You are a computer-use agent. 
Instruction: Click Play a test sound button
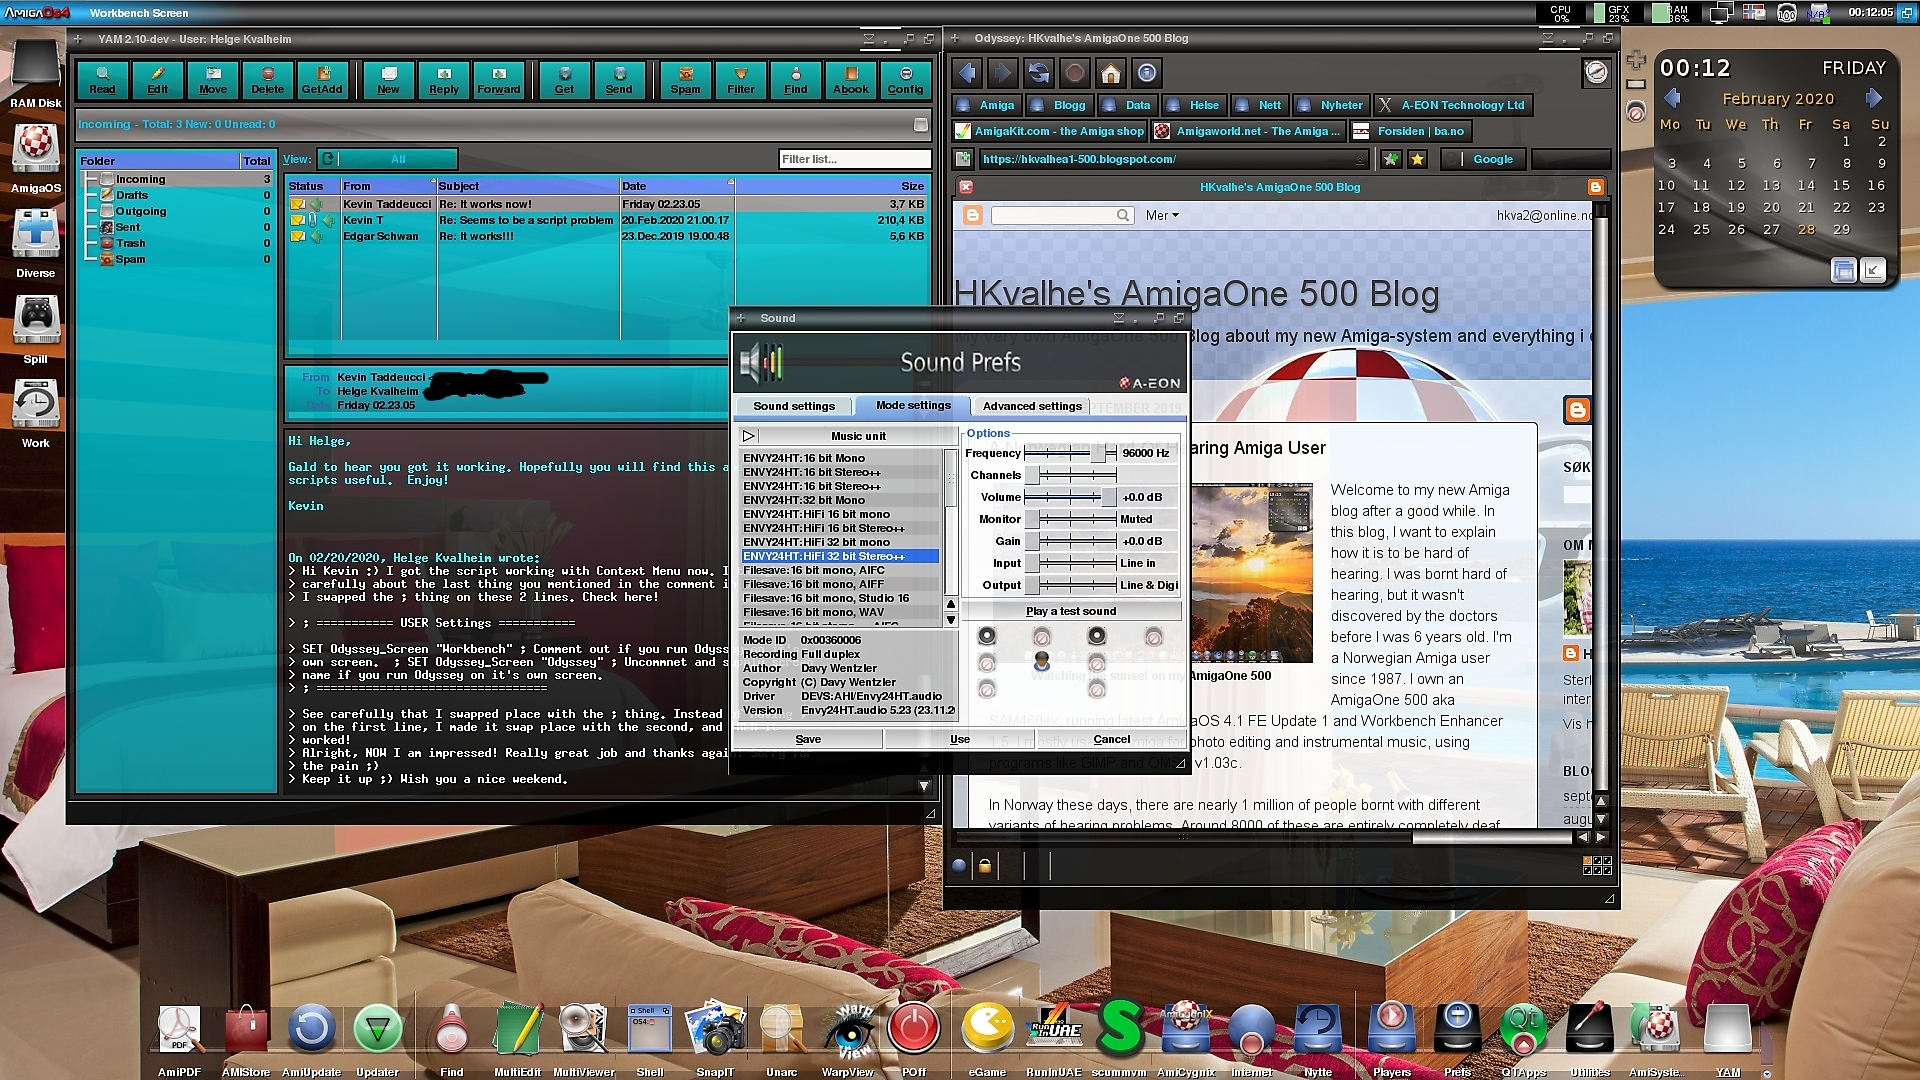[x=1070, y=611]
